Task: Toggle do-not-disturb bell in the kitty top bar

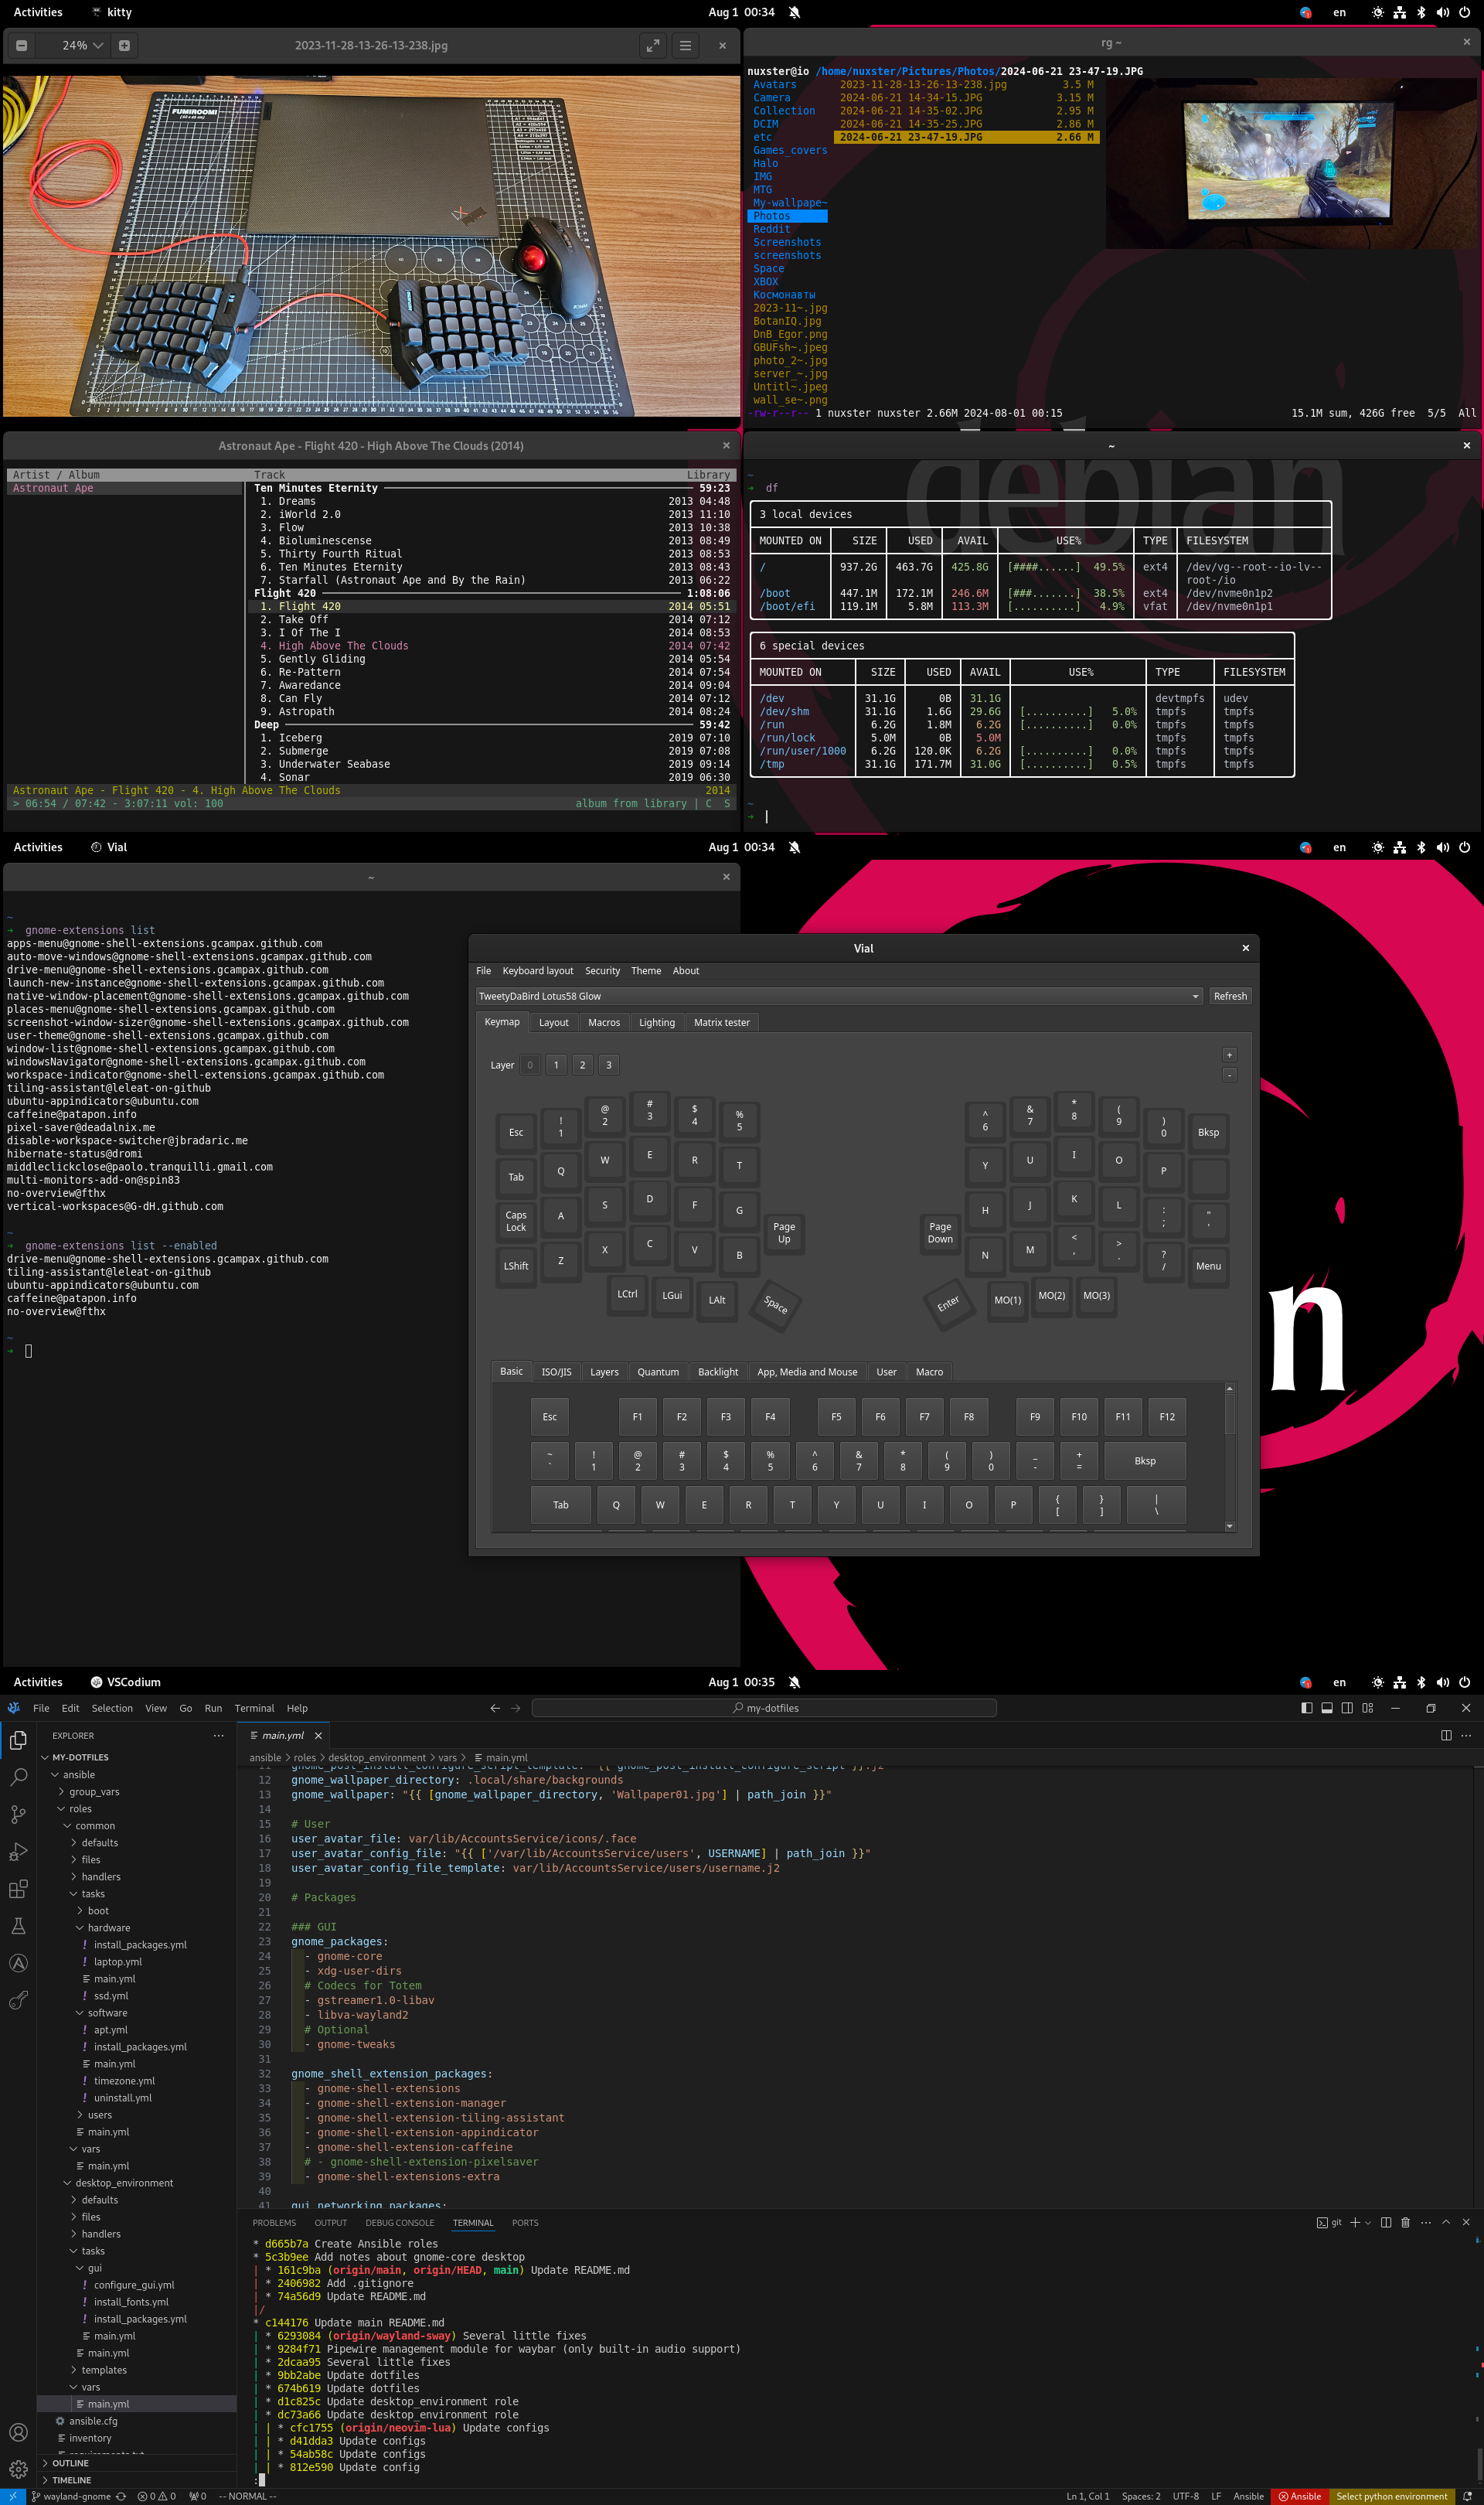Action: click(x=794, y=12)
